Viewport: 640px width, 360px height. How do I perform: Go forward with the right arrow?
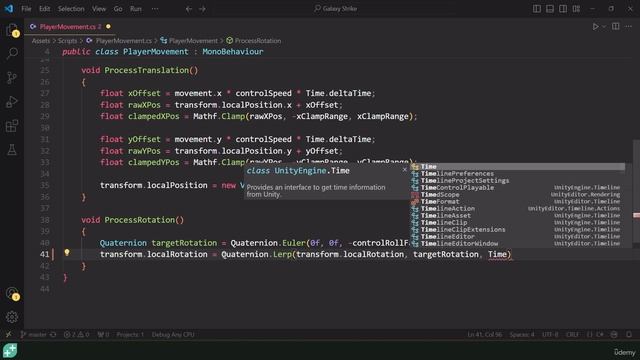point(202,9)
